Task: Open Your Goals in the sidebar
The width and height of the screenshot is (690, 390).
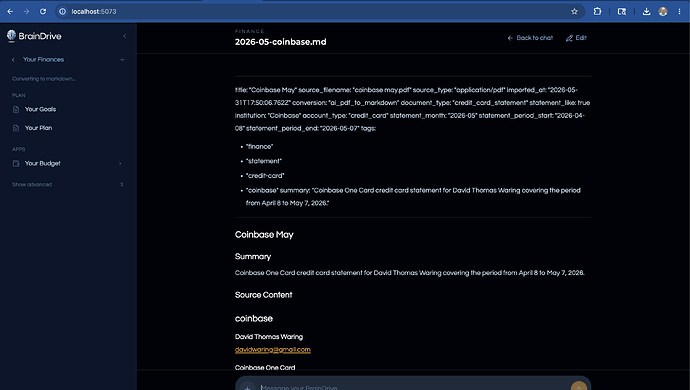Action: pyautogui.click(x=40, y=109)
